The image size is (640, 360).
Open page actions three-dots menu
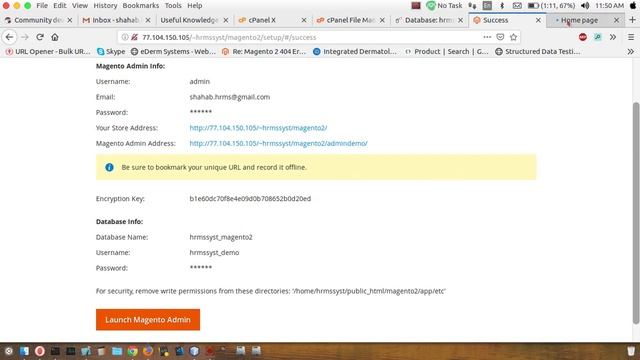pyautogui.click(x=487, y=37)
